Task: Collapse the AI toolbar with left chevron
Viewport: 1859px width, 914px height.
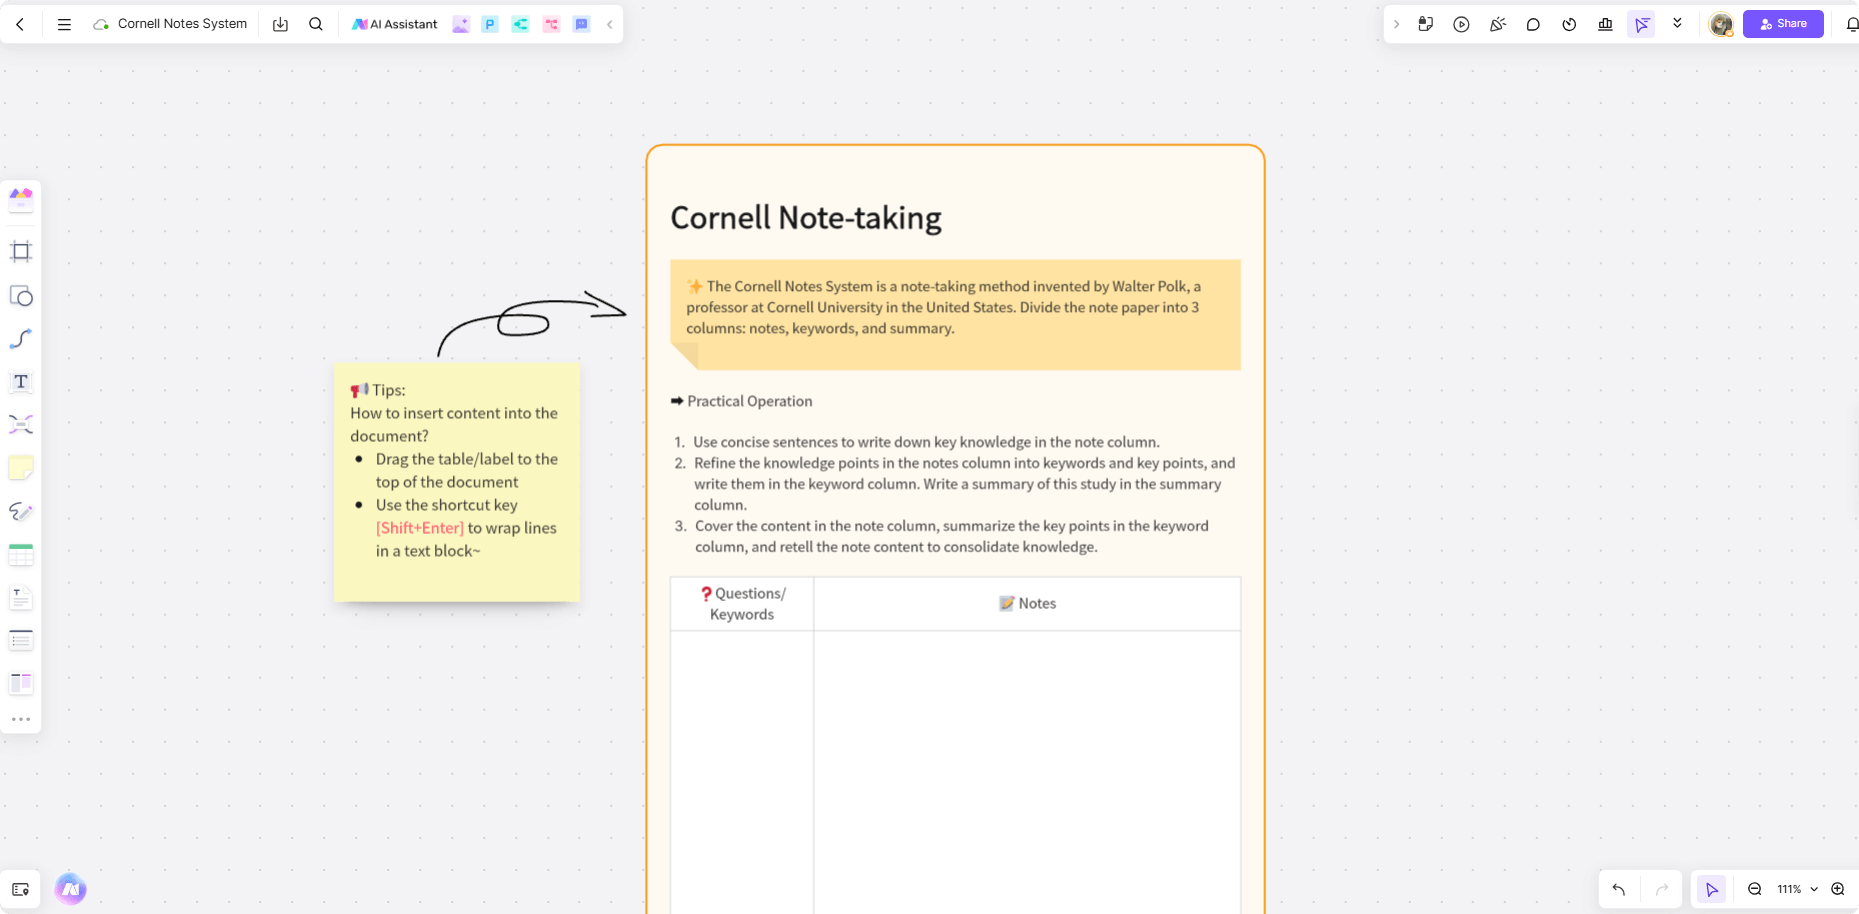Action: 609,24
